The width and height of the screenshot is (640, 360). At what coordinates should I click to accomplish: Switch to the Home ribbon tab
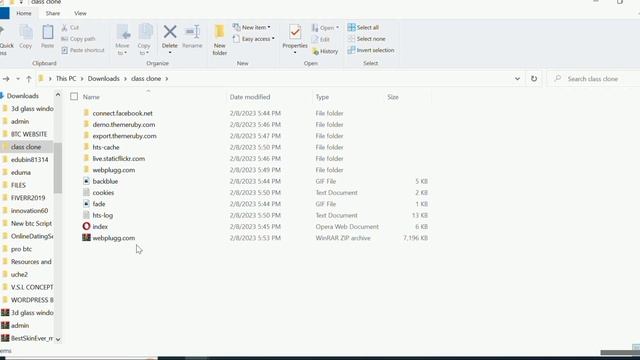tap(24, 13)
